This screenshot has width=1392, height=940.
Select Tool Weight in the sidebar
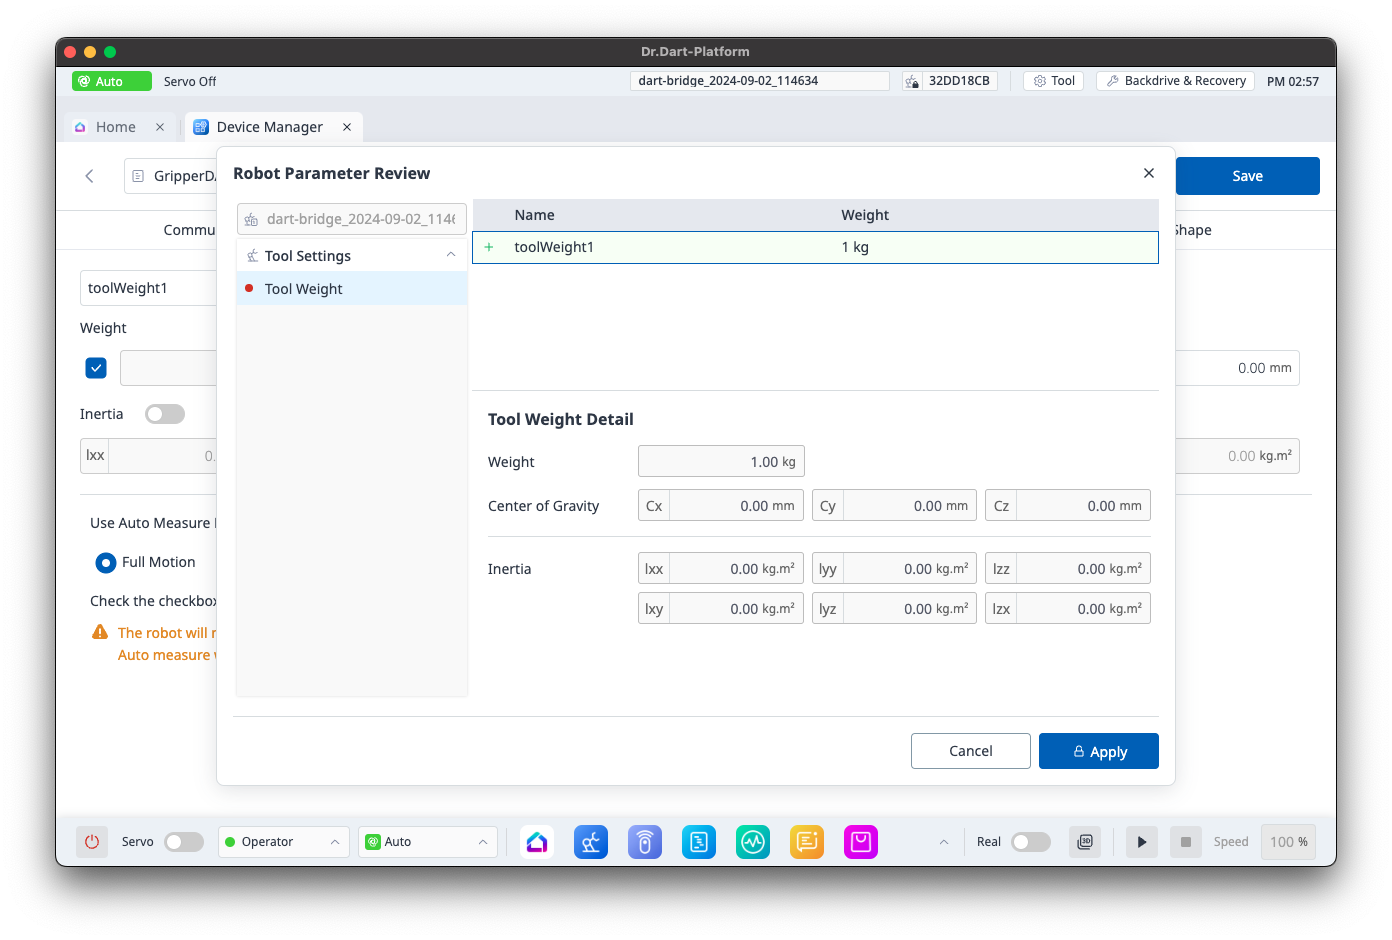pos(304,289)
